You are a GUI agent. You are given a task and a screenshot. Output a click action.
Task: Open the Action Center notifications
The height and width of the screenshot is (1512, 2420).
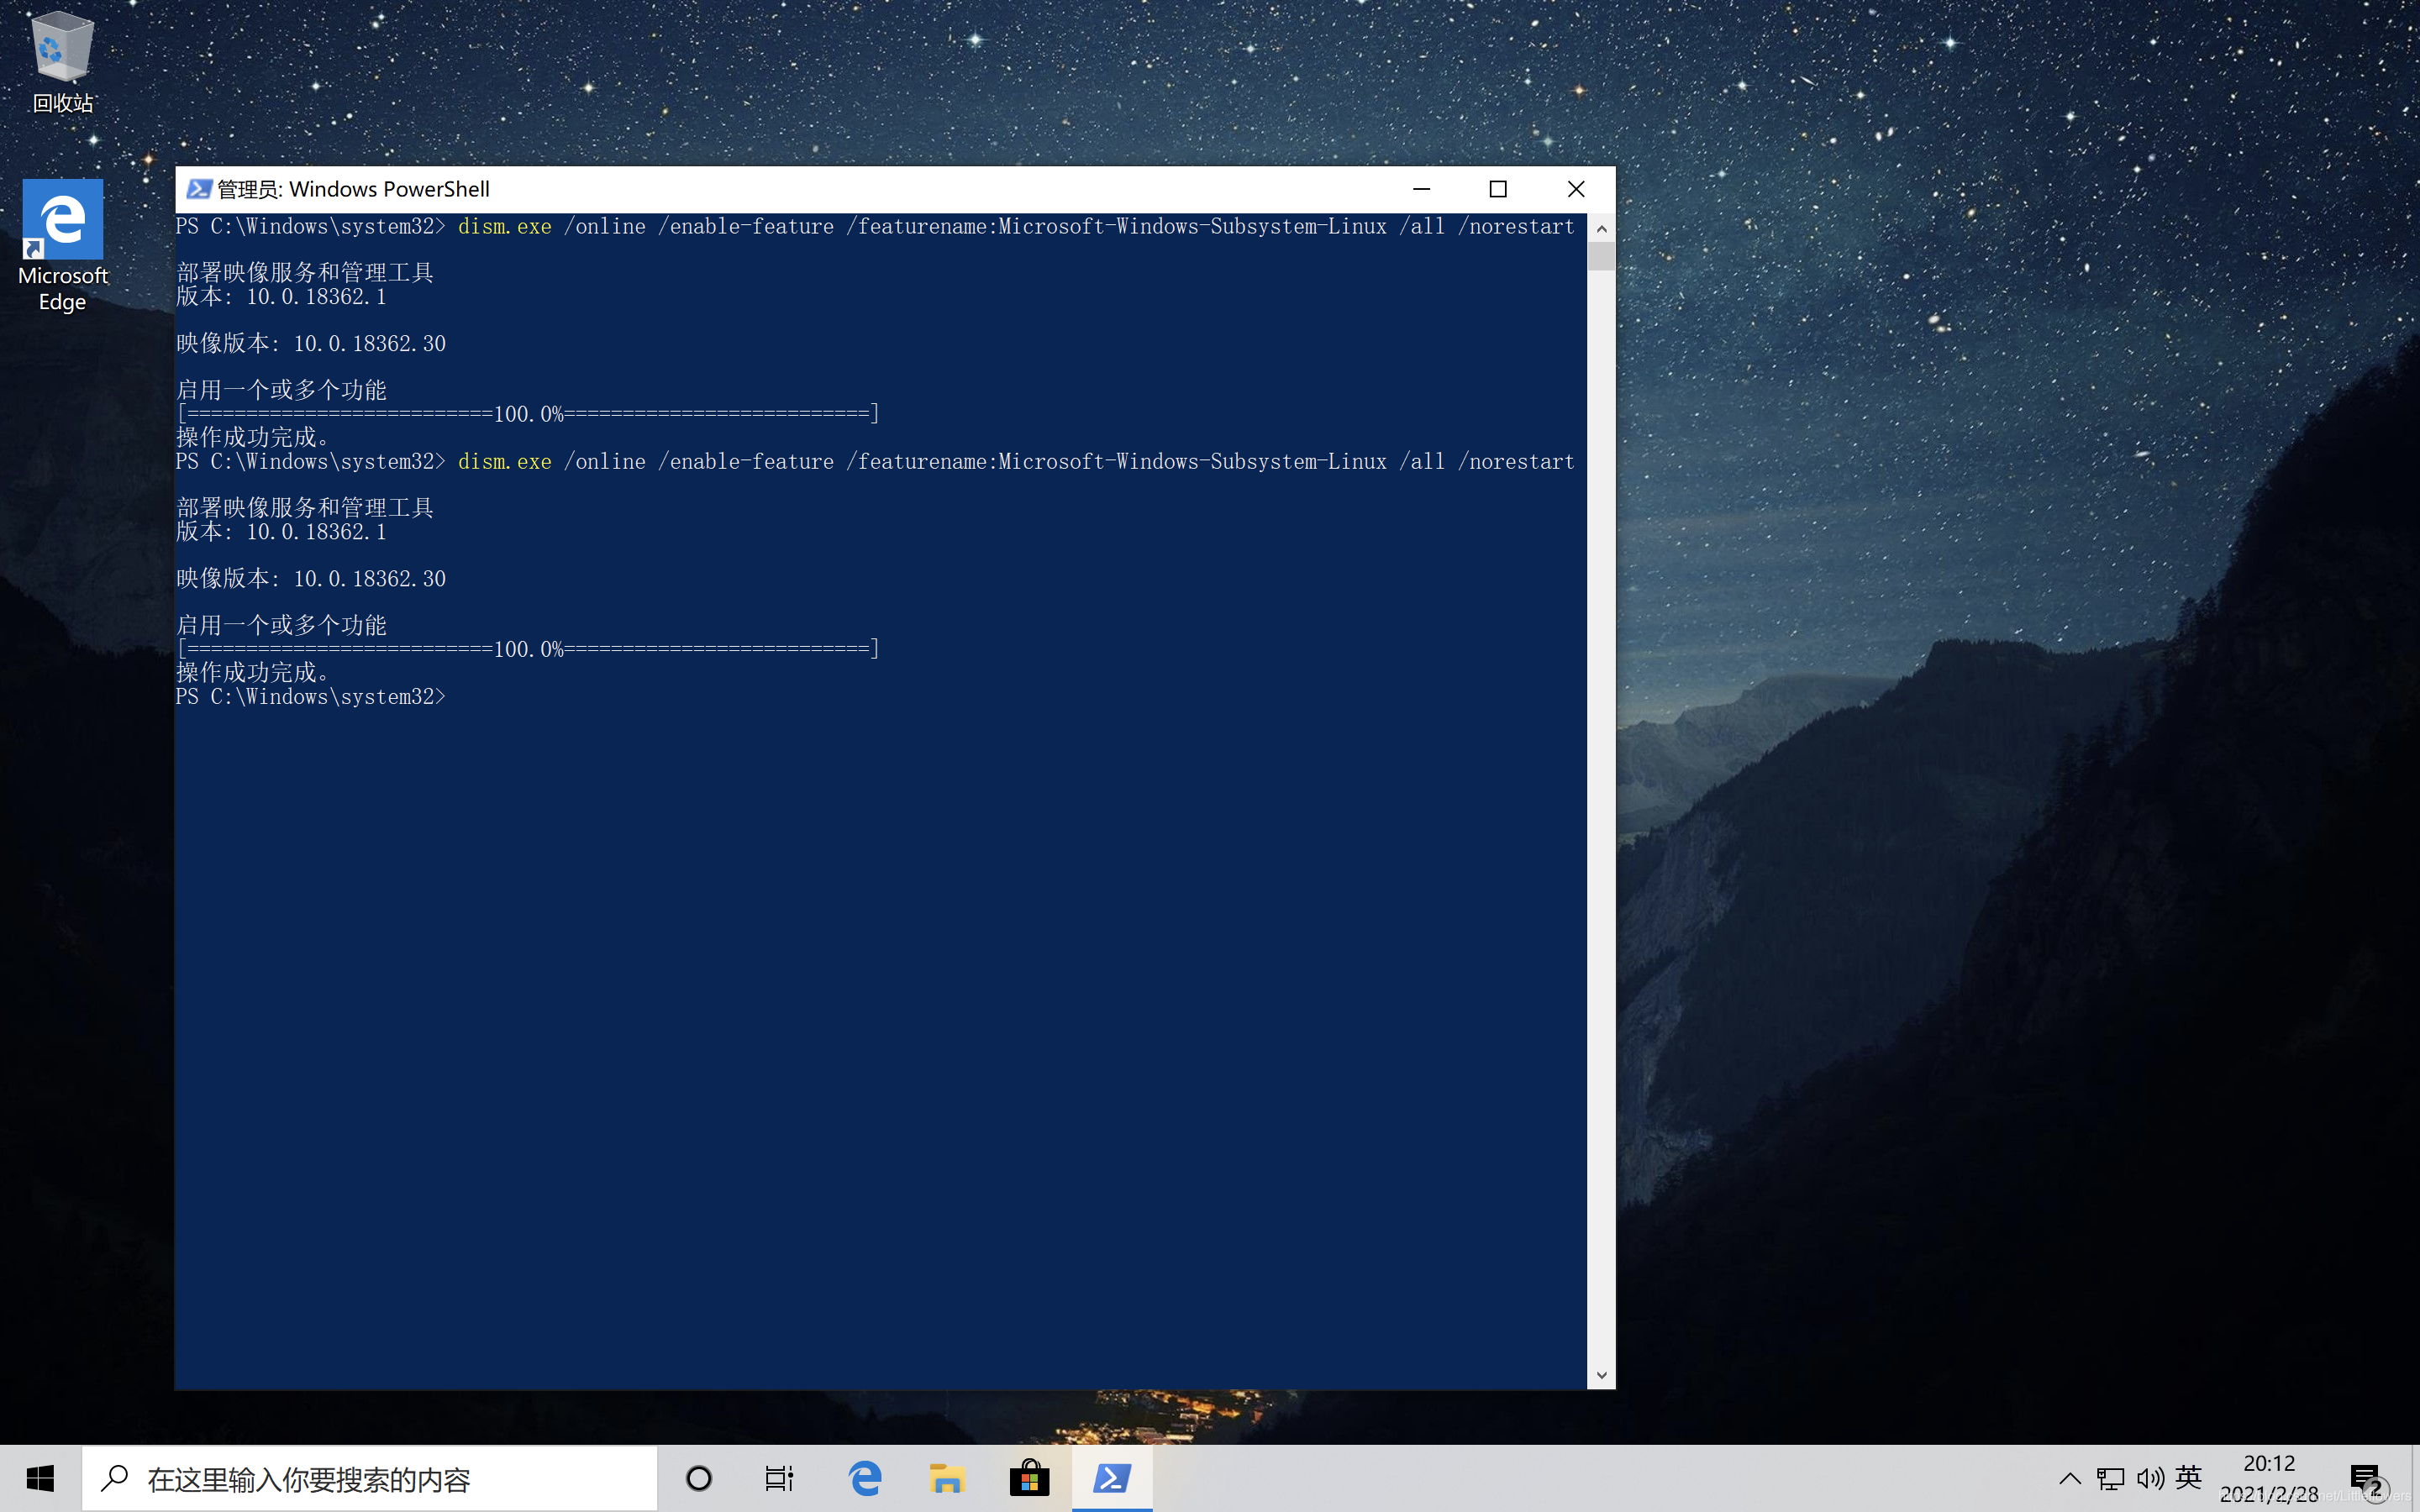pyautogui.click(x=2365, y=1478)
